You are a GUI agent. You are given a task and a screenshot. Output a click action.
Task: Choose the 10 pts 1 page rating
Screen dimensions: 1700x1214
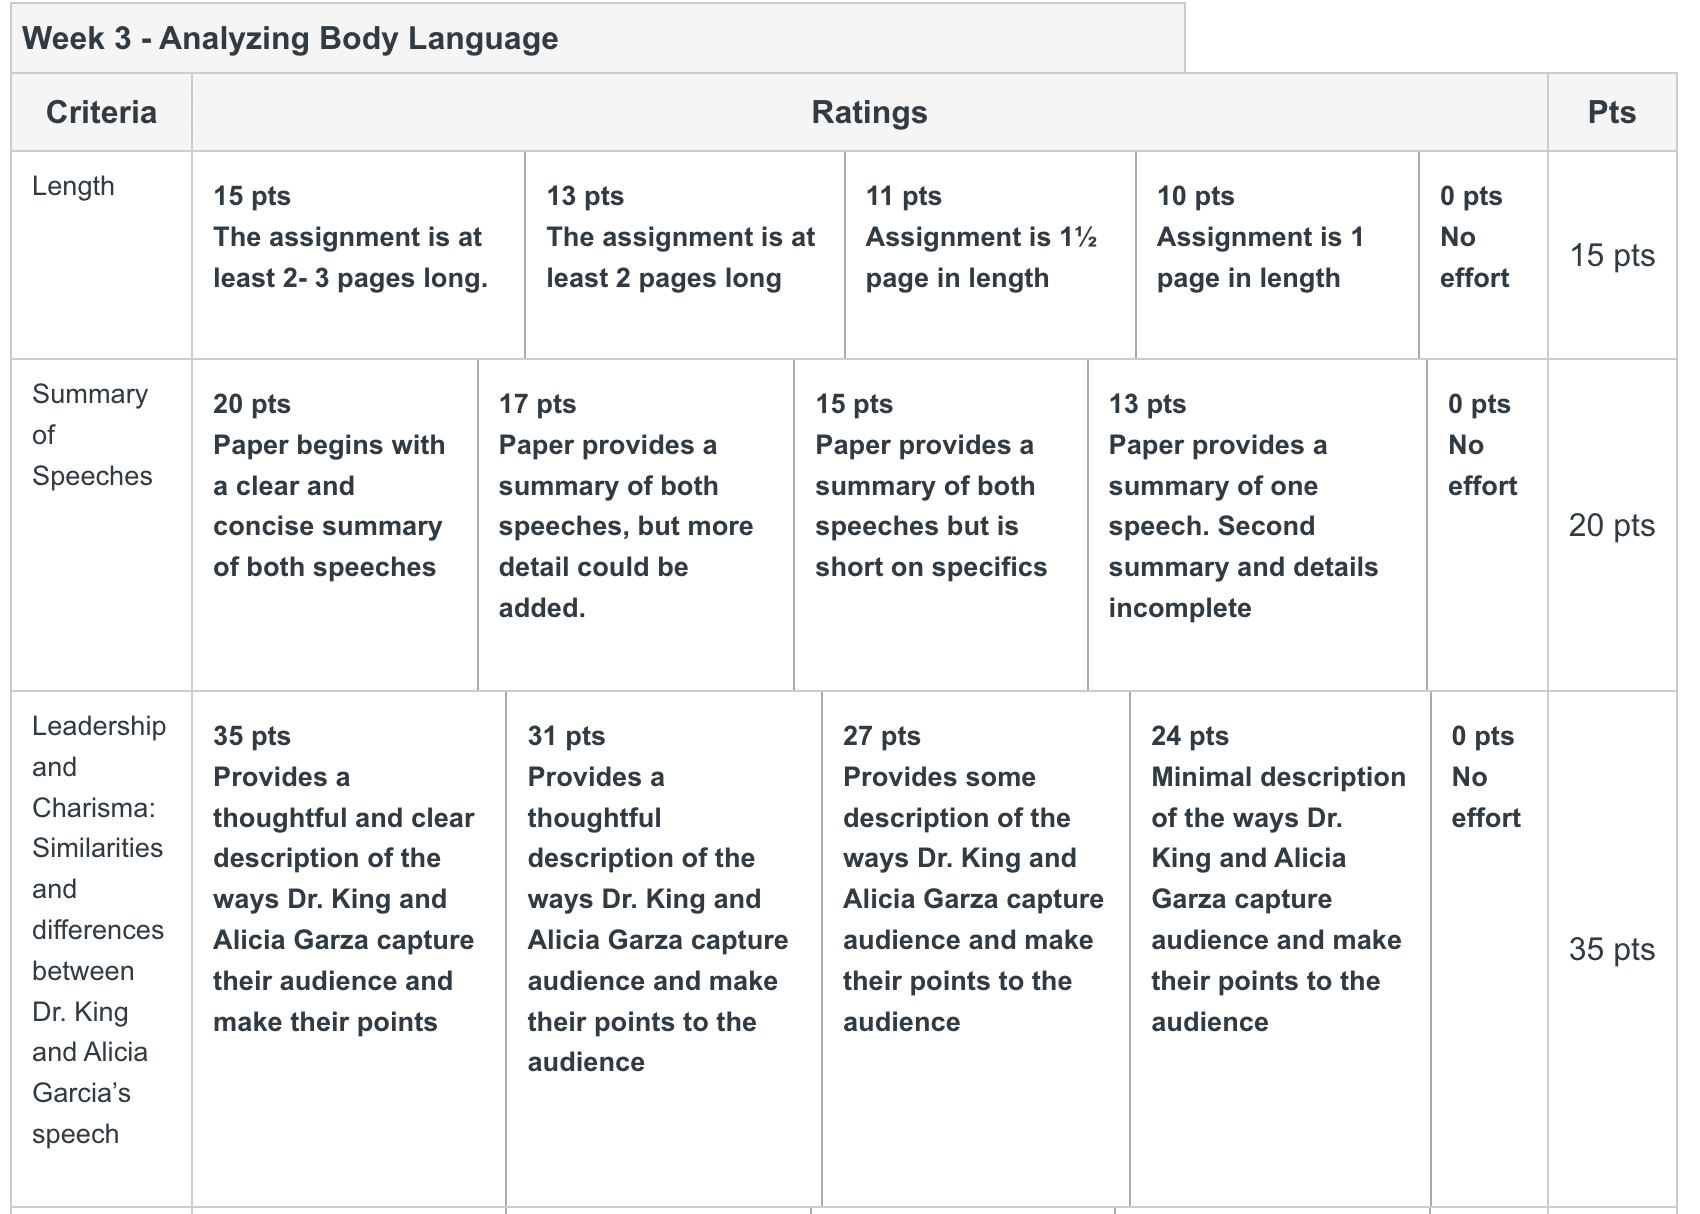pos(1278,255)
